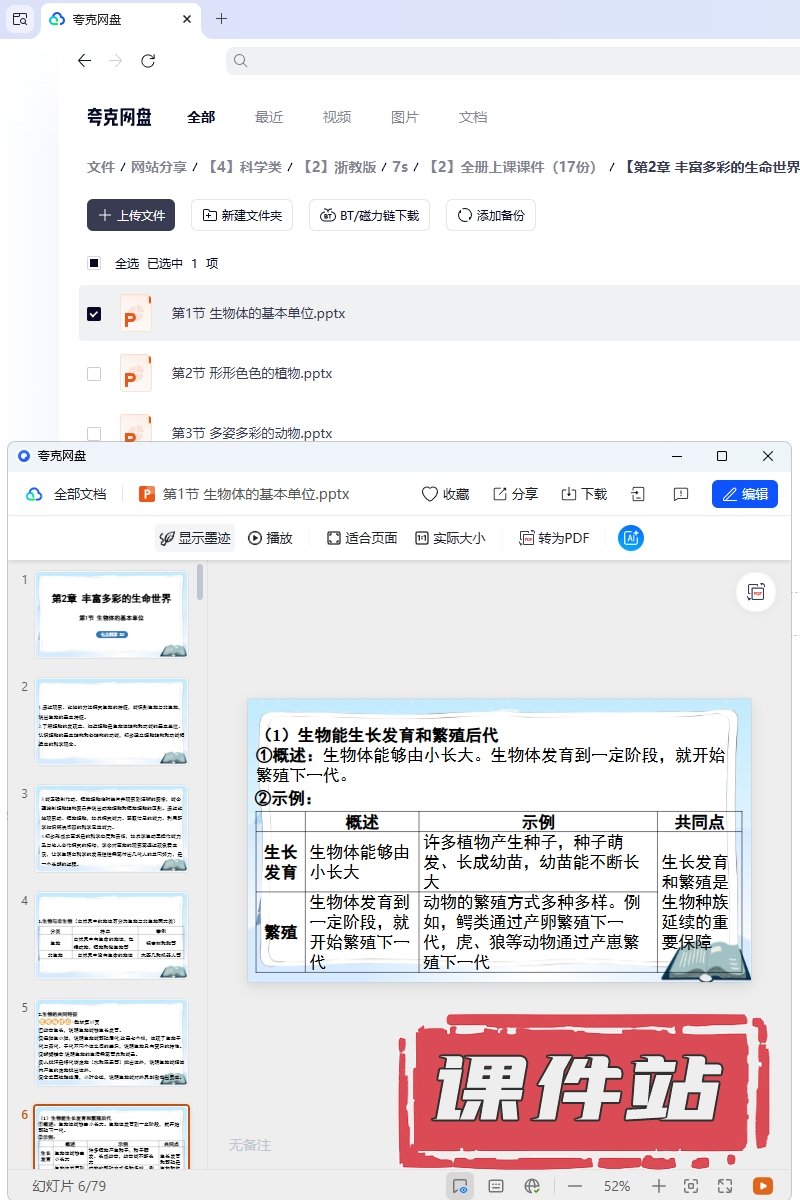Toggle the notes panel icon

tap(495, 1185)
